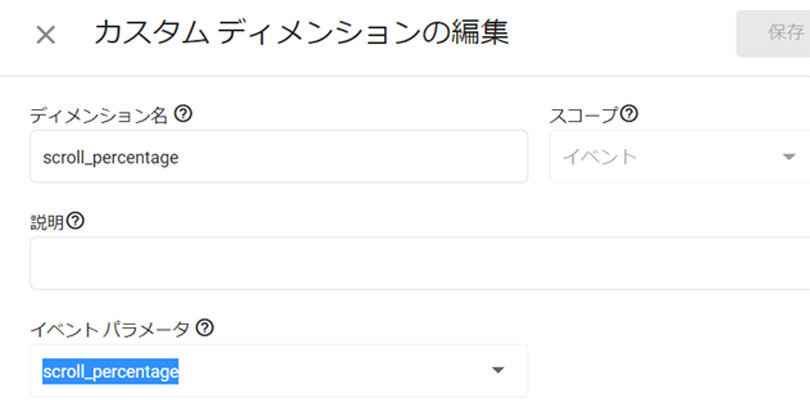The image size is (810, 400).
Task: Open help icon beside イベント パラメータ
Action: coord(205,328)
